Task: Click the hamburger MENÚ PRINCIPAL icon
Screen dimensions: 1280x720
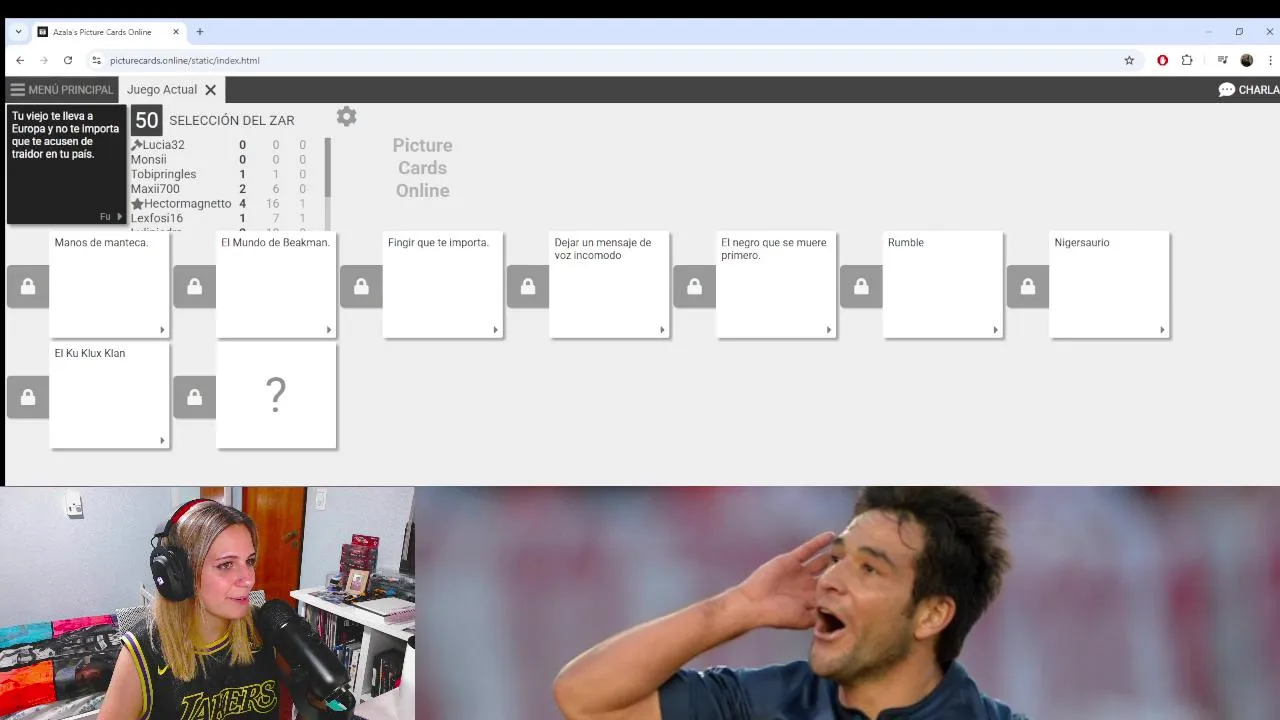Action: [17, 90]
